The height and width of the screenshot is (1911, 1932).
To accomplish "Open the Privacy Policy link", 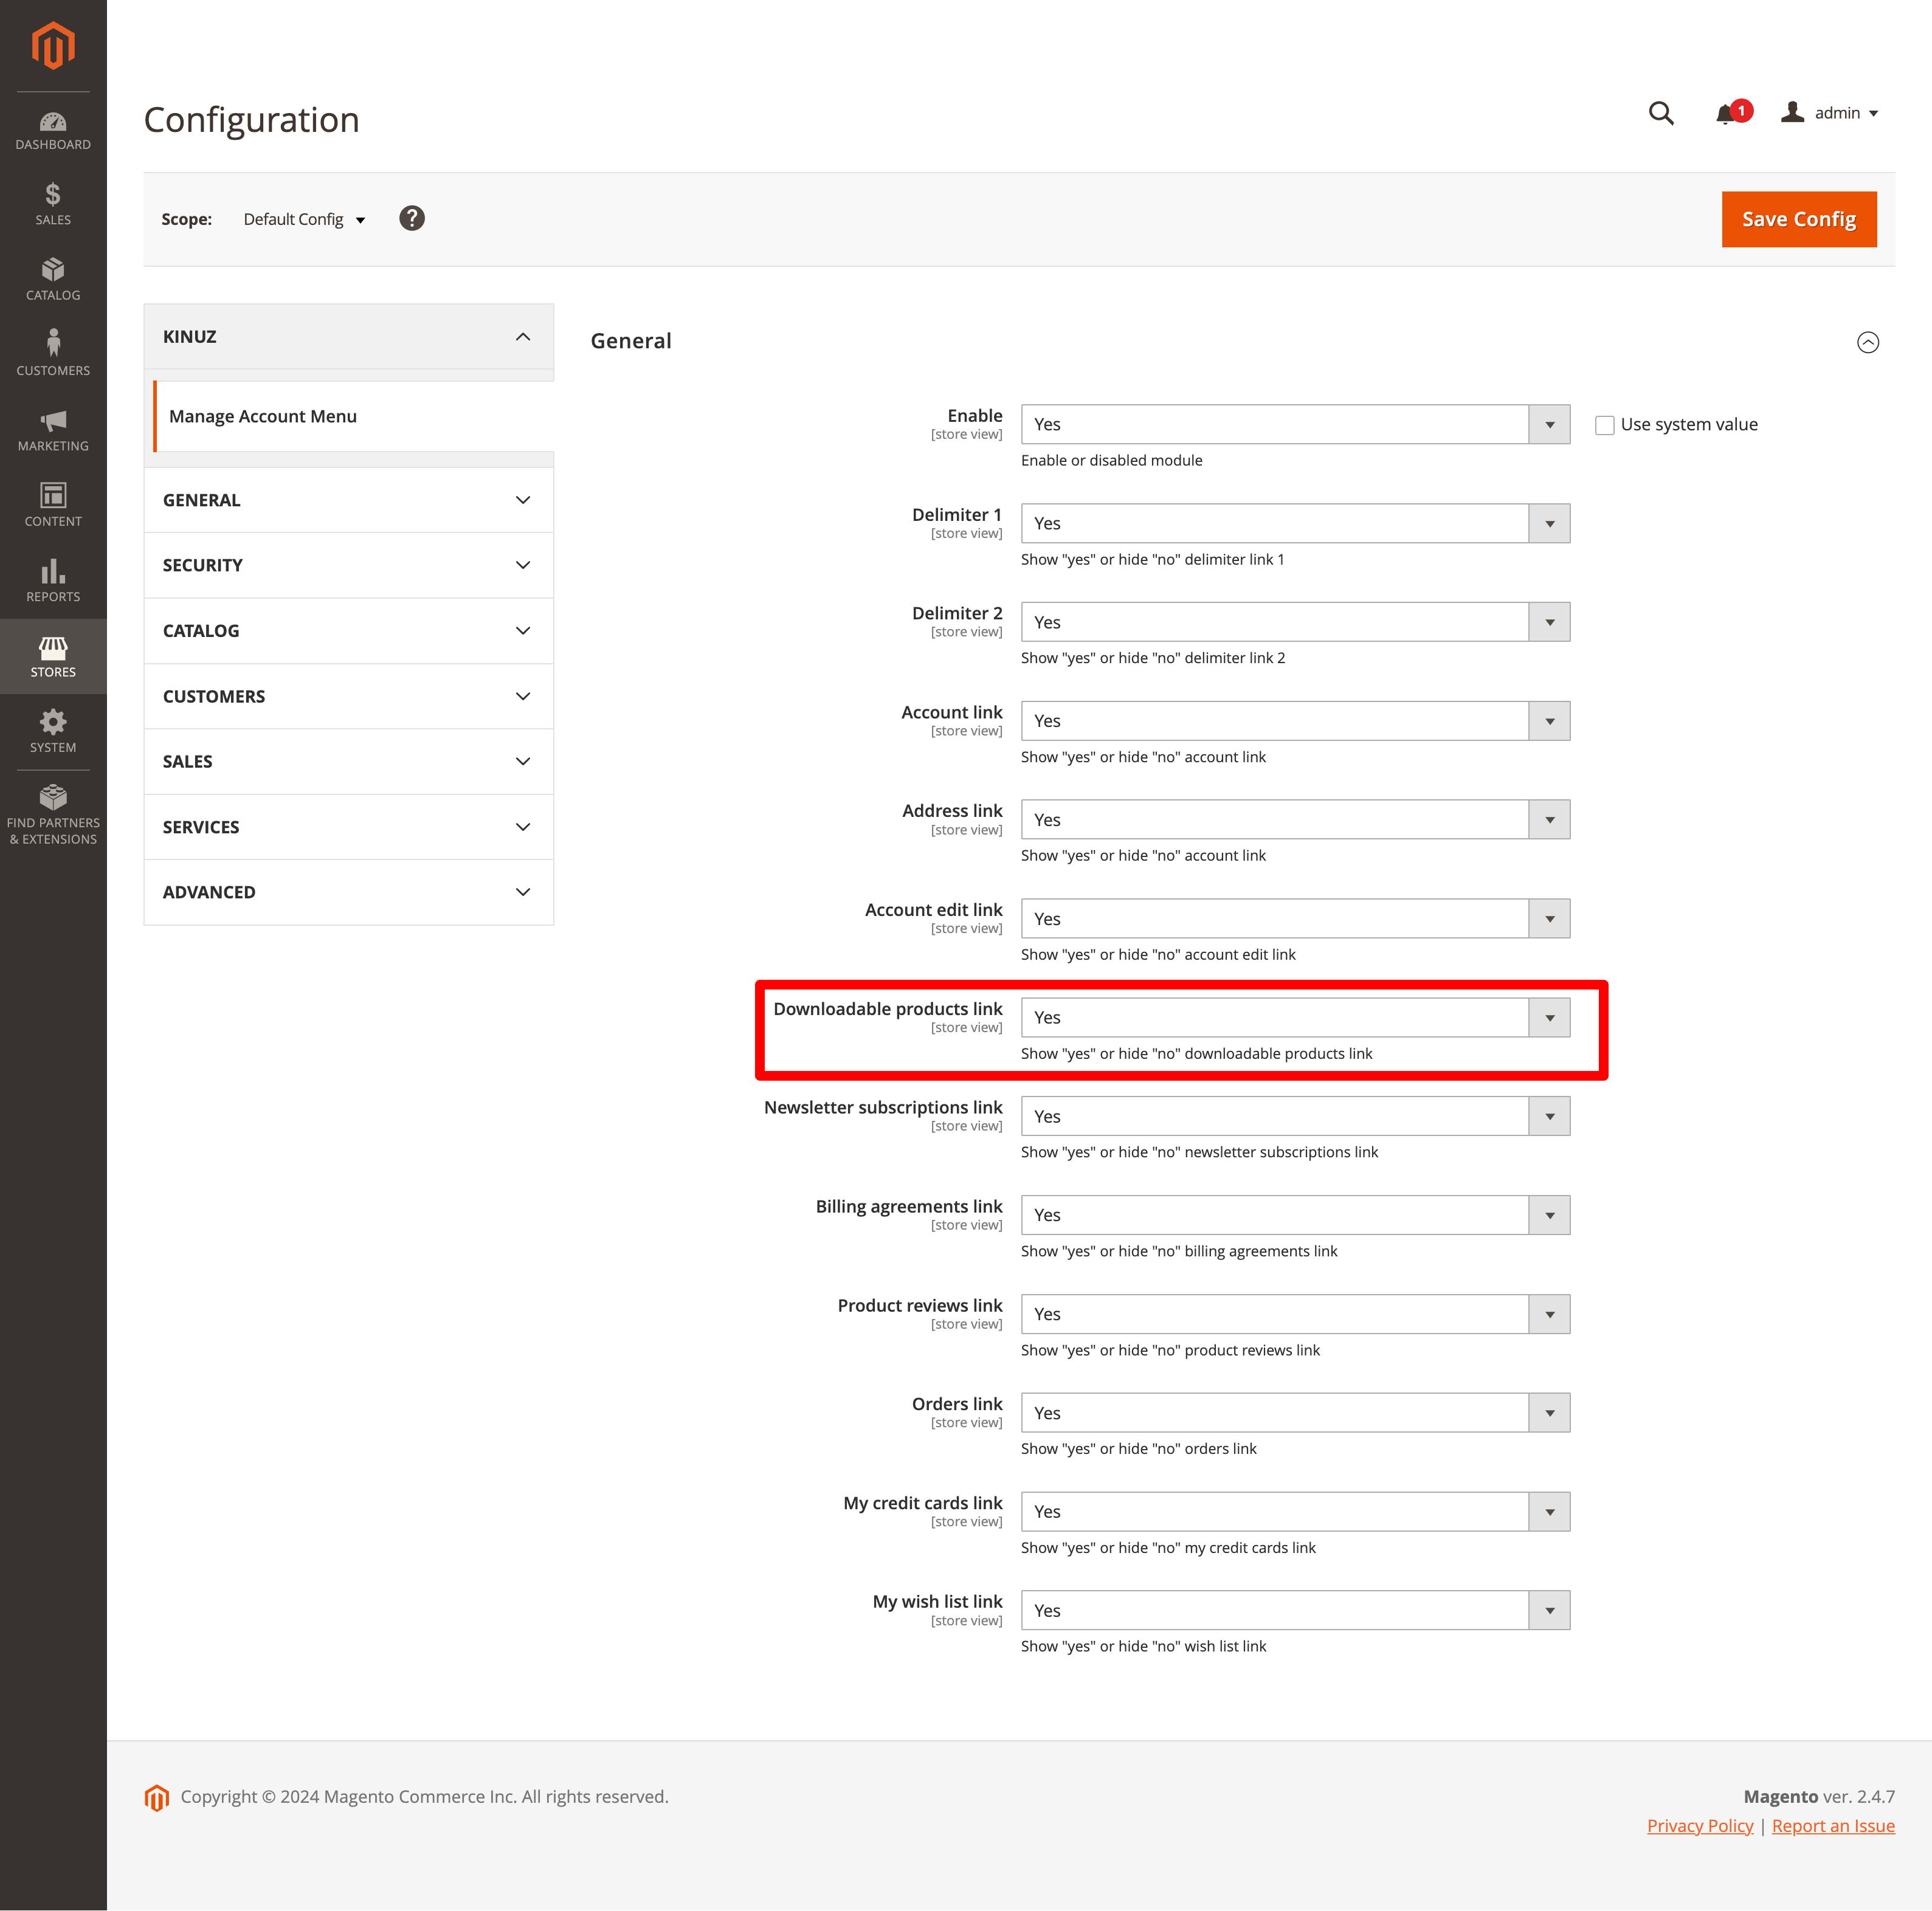I will [x=1699, y=1825].
